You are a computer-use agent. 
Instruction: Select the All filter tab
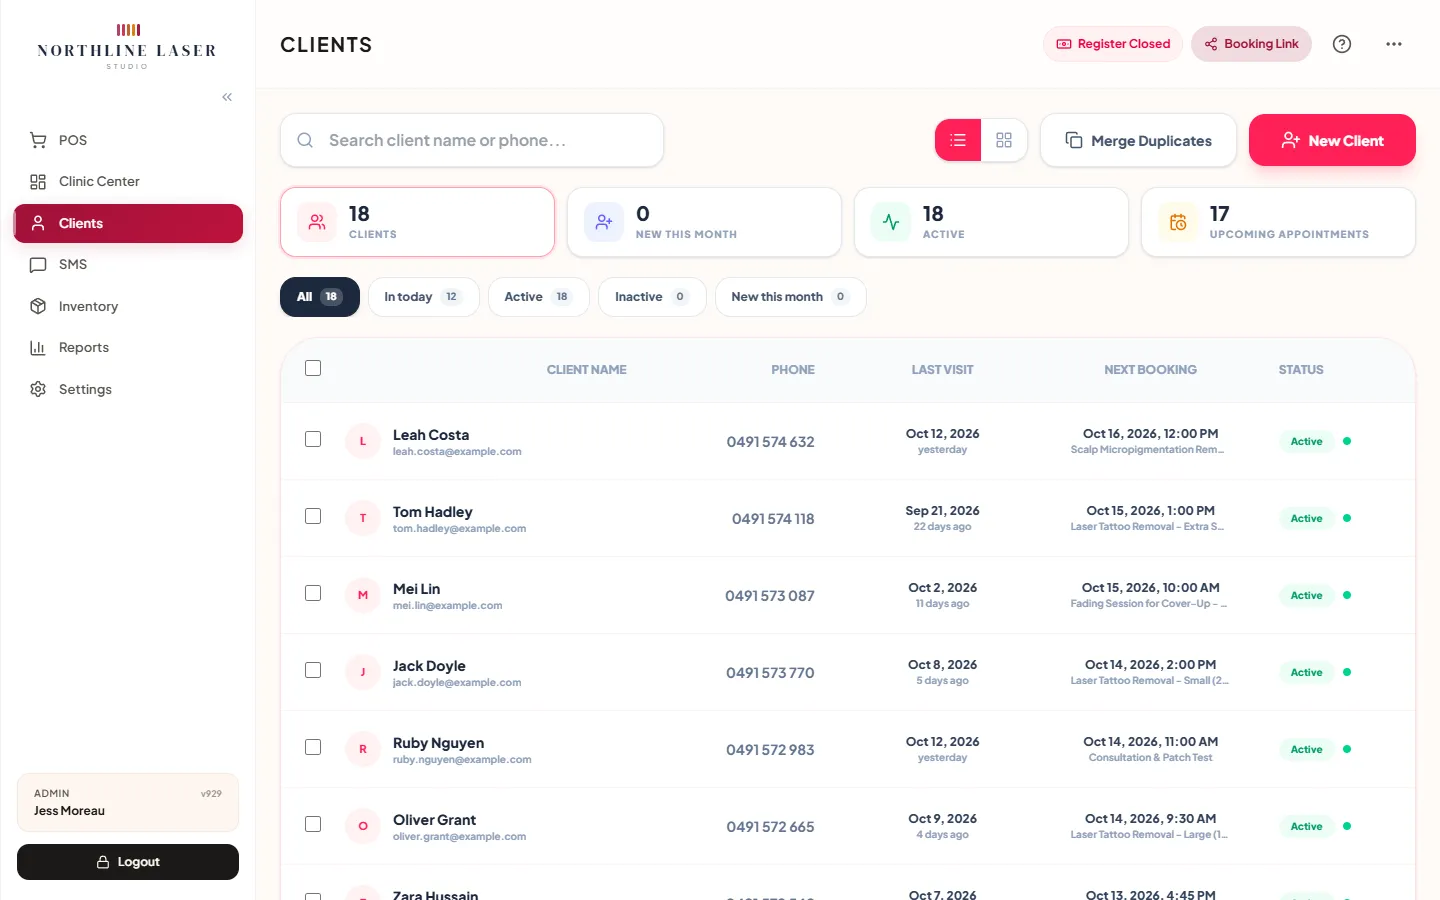point(320,297)
